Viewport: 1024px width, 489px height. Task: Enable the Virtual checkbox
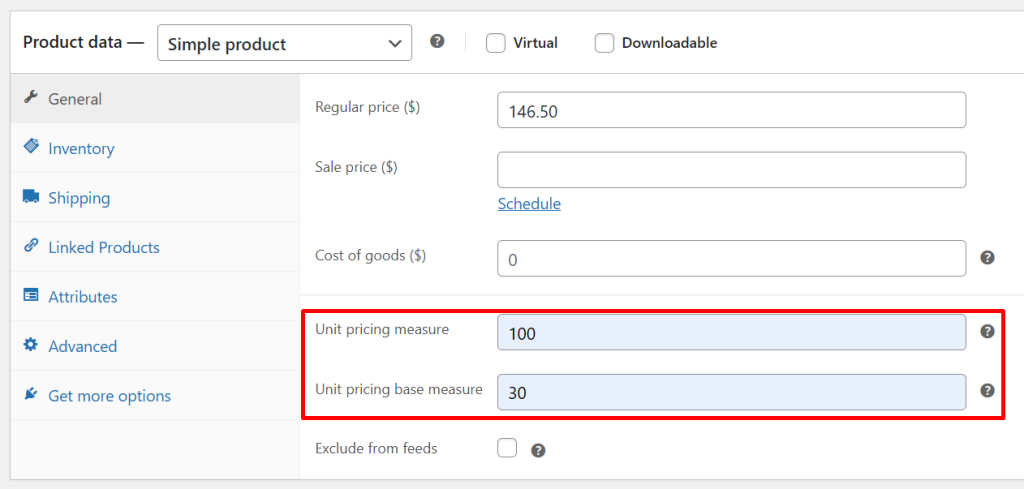(x=496, y=43)
